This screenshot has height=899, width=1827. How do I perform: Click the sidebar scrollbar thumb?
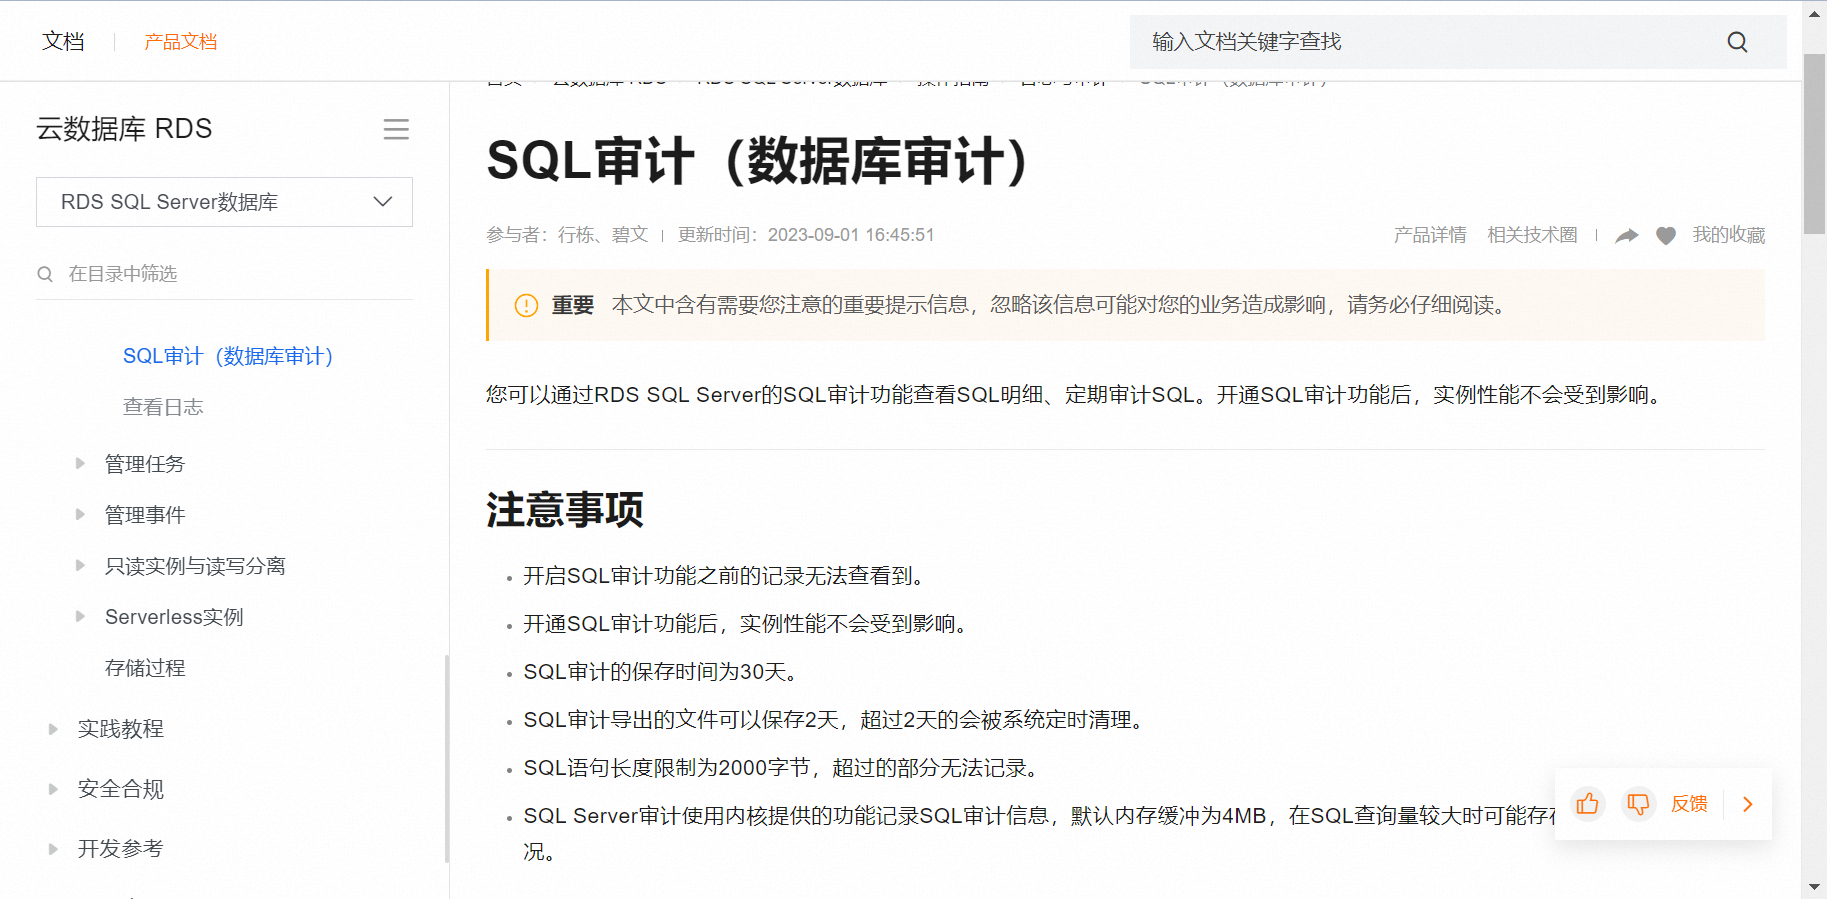[x=446, y=758]
